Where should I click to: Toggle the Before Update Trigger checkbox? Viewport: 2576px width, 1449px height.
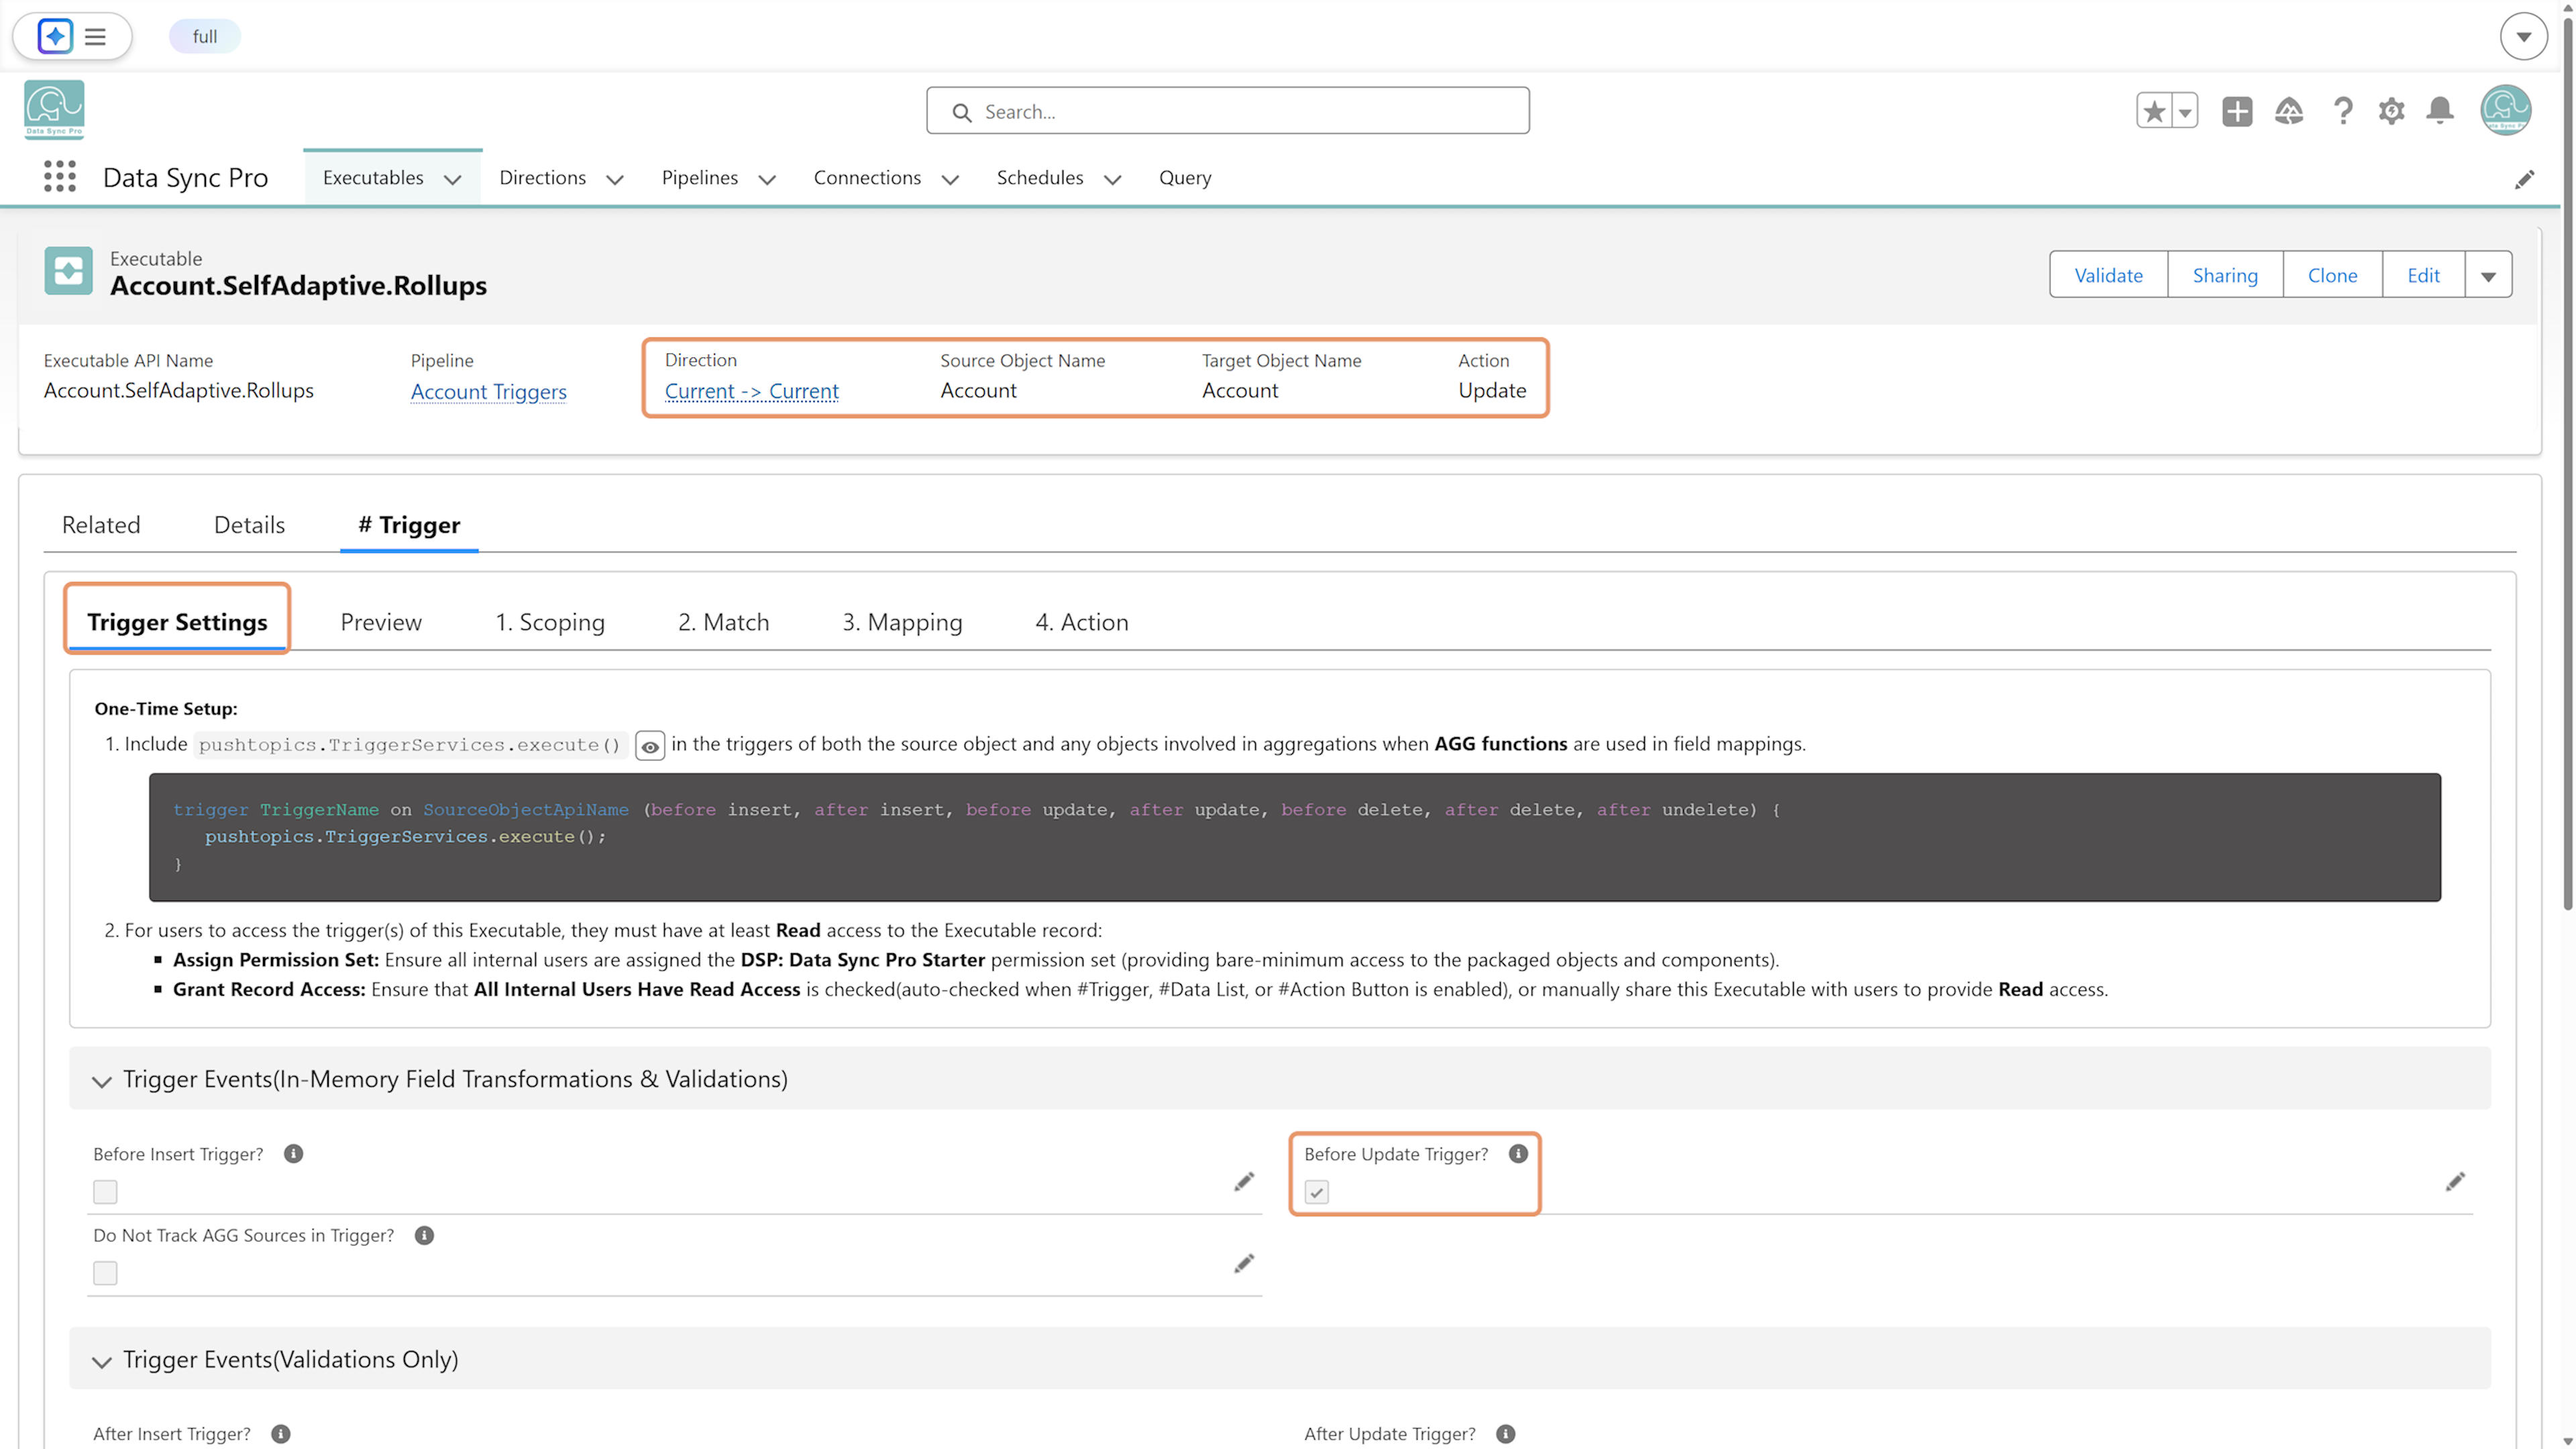point(1316,1191)
